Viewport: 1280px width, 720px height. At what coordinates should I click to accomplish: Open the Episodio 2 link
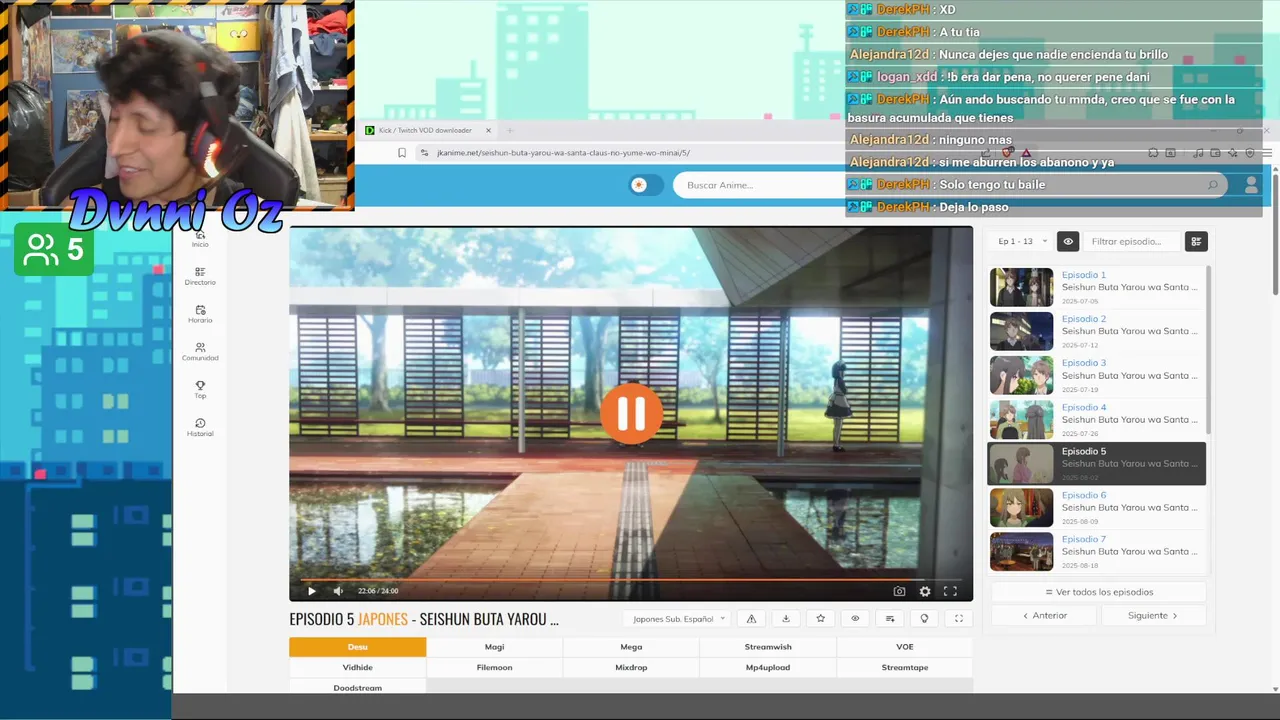pyautogui.click(x=1083, y=319)
